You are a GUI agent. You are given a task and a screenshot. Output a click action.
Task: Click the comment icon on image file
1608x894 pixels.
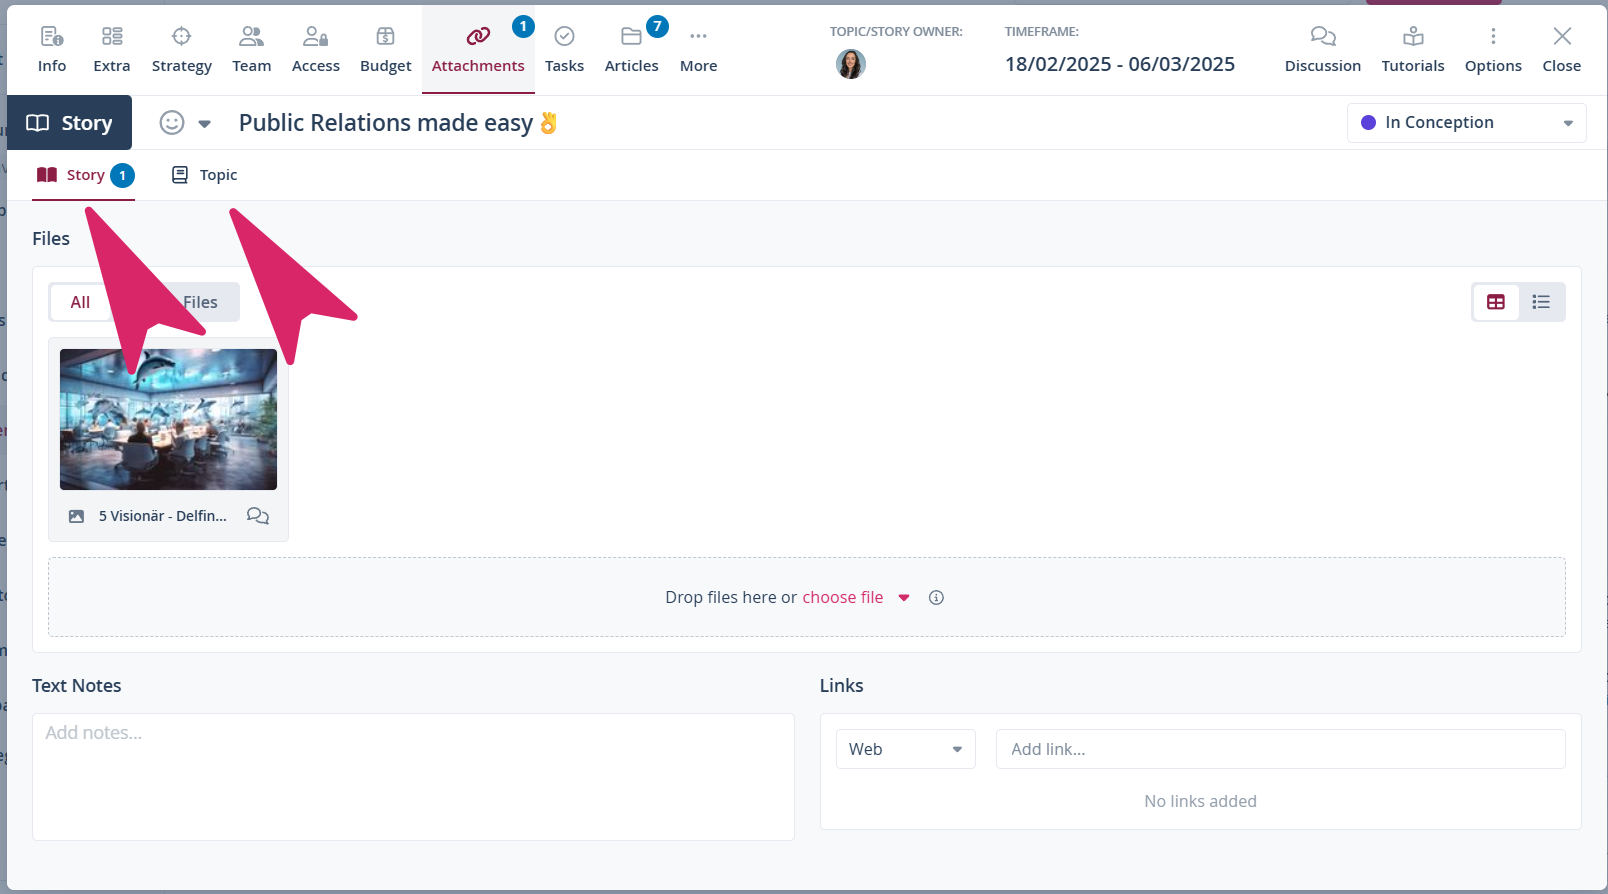click(258, 516)
